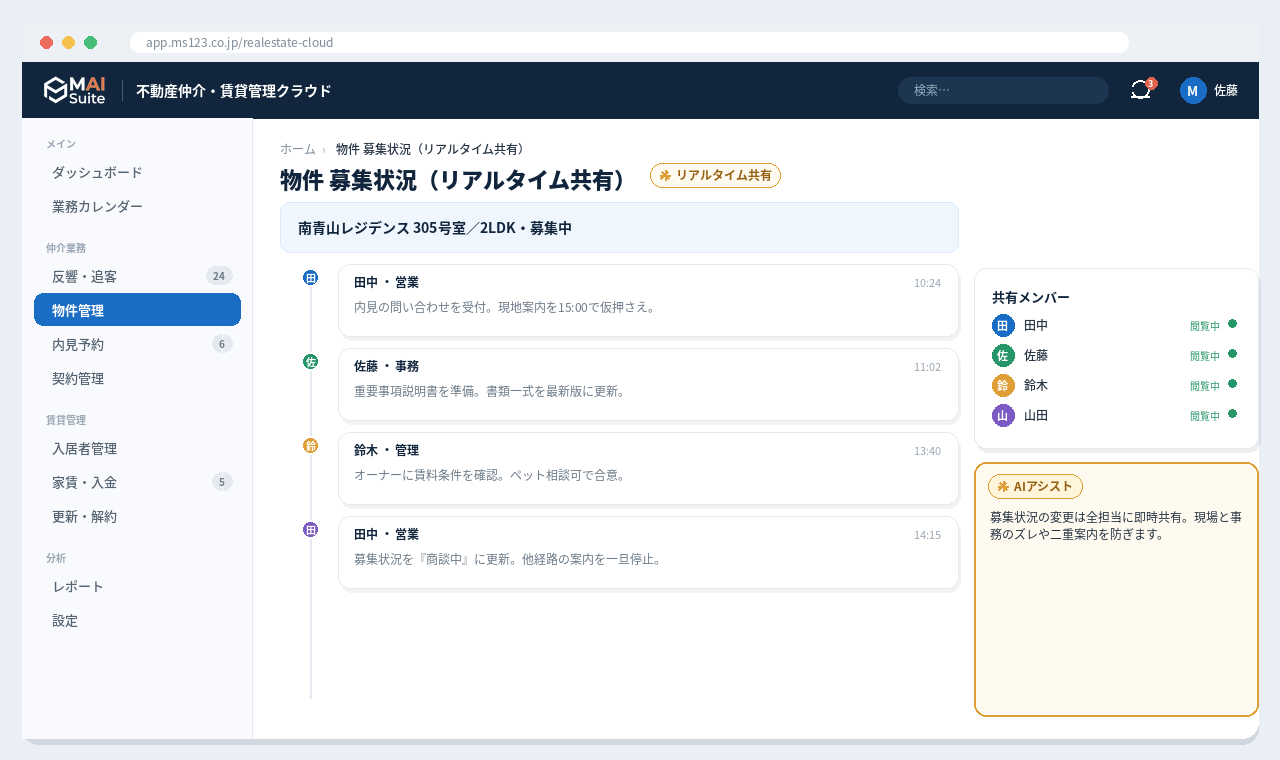Open the sync notifications icon
This screenshot has width=1280, height=760.
click(x=1141, y=90)
